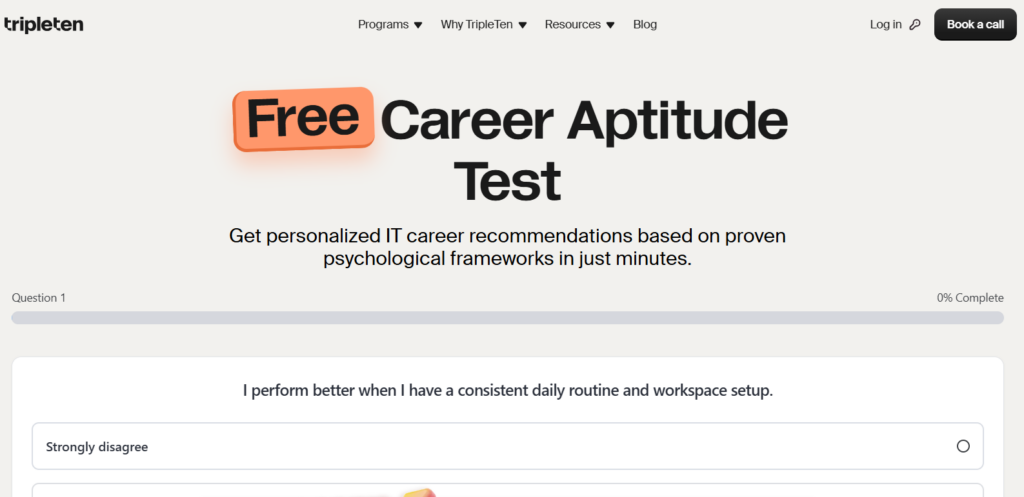The width and height of the screenshot is (1024, 497).
Task: Click the Log in link
Action: pos(885,25)
